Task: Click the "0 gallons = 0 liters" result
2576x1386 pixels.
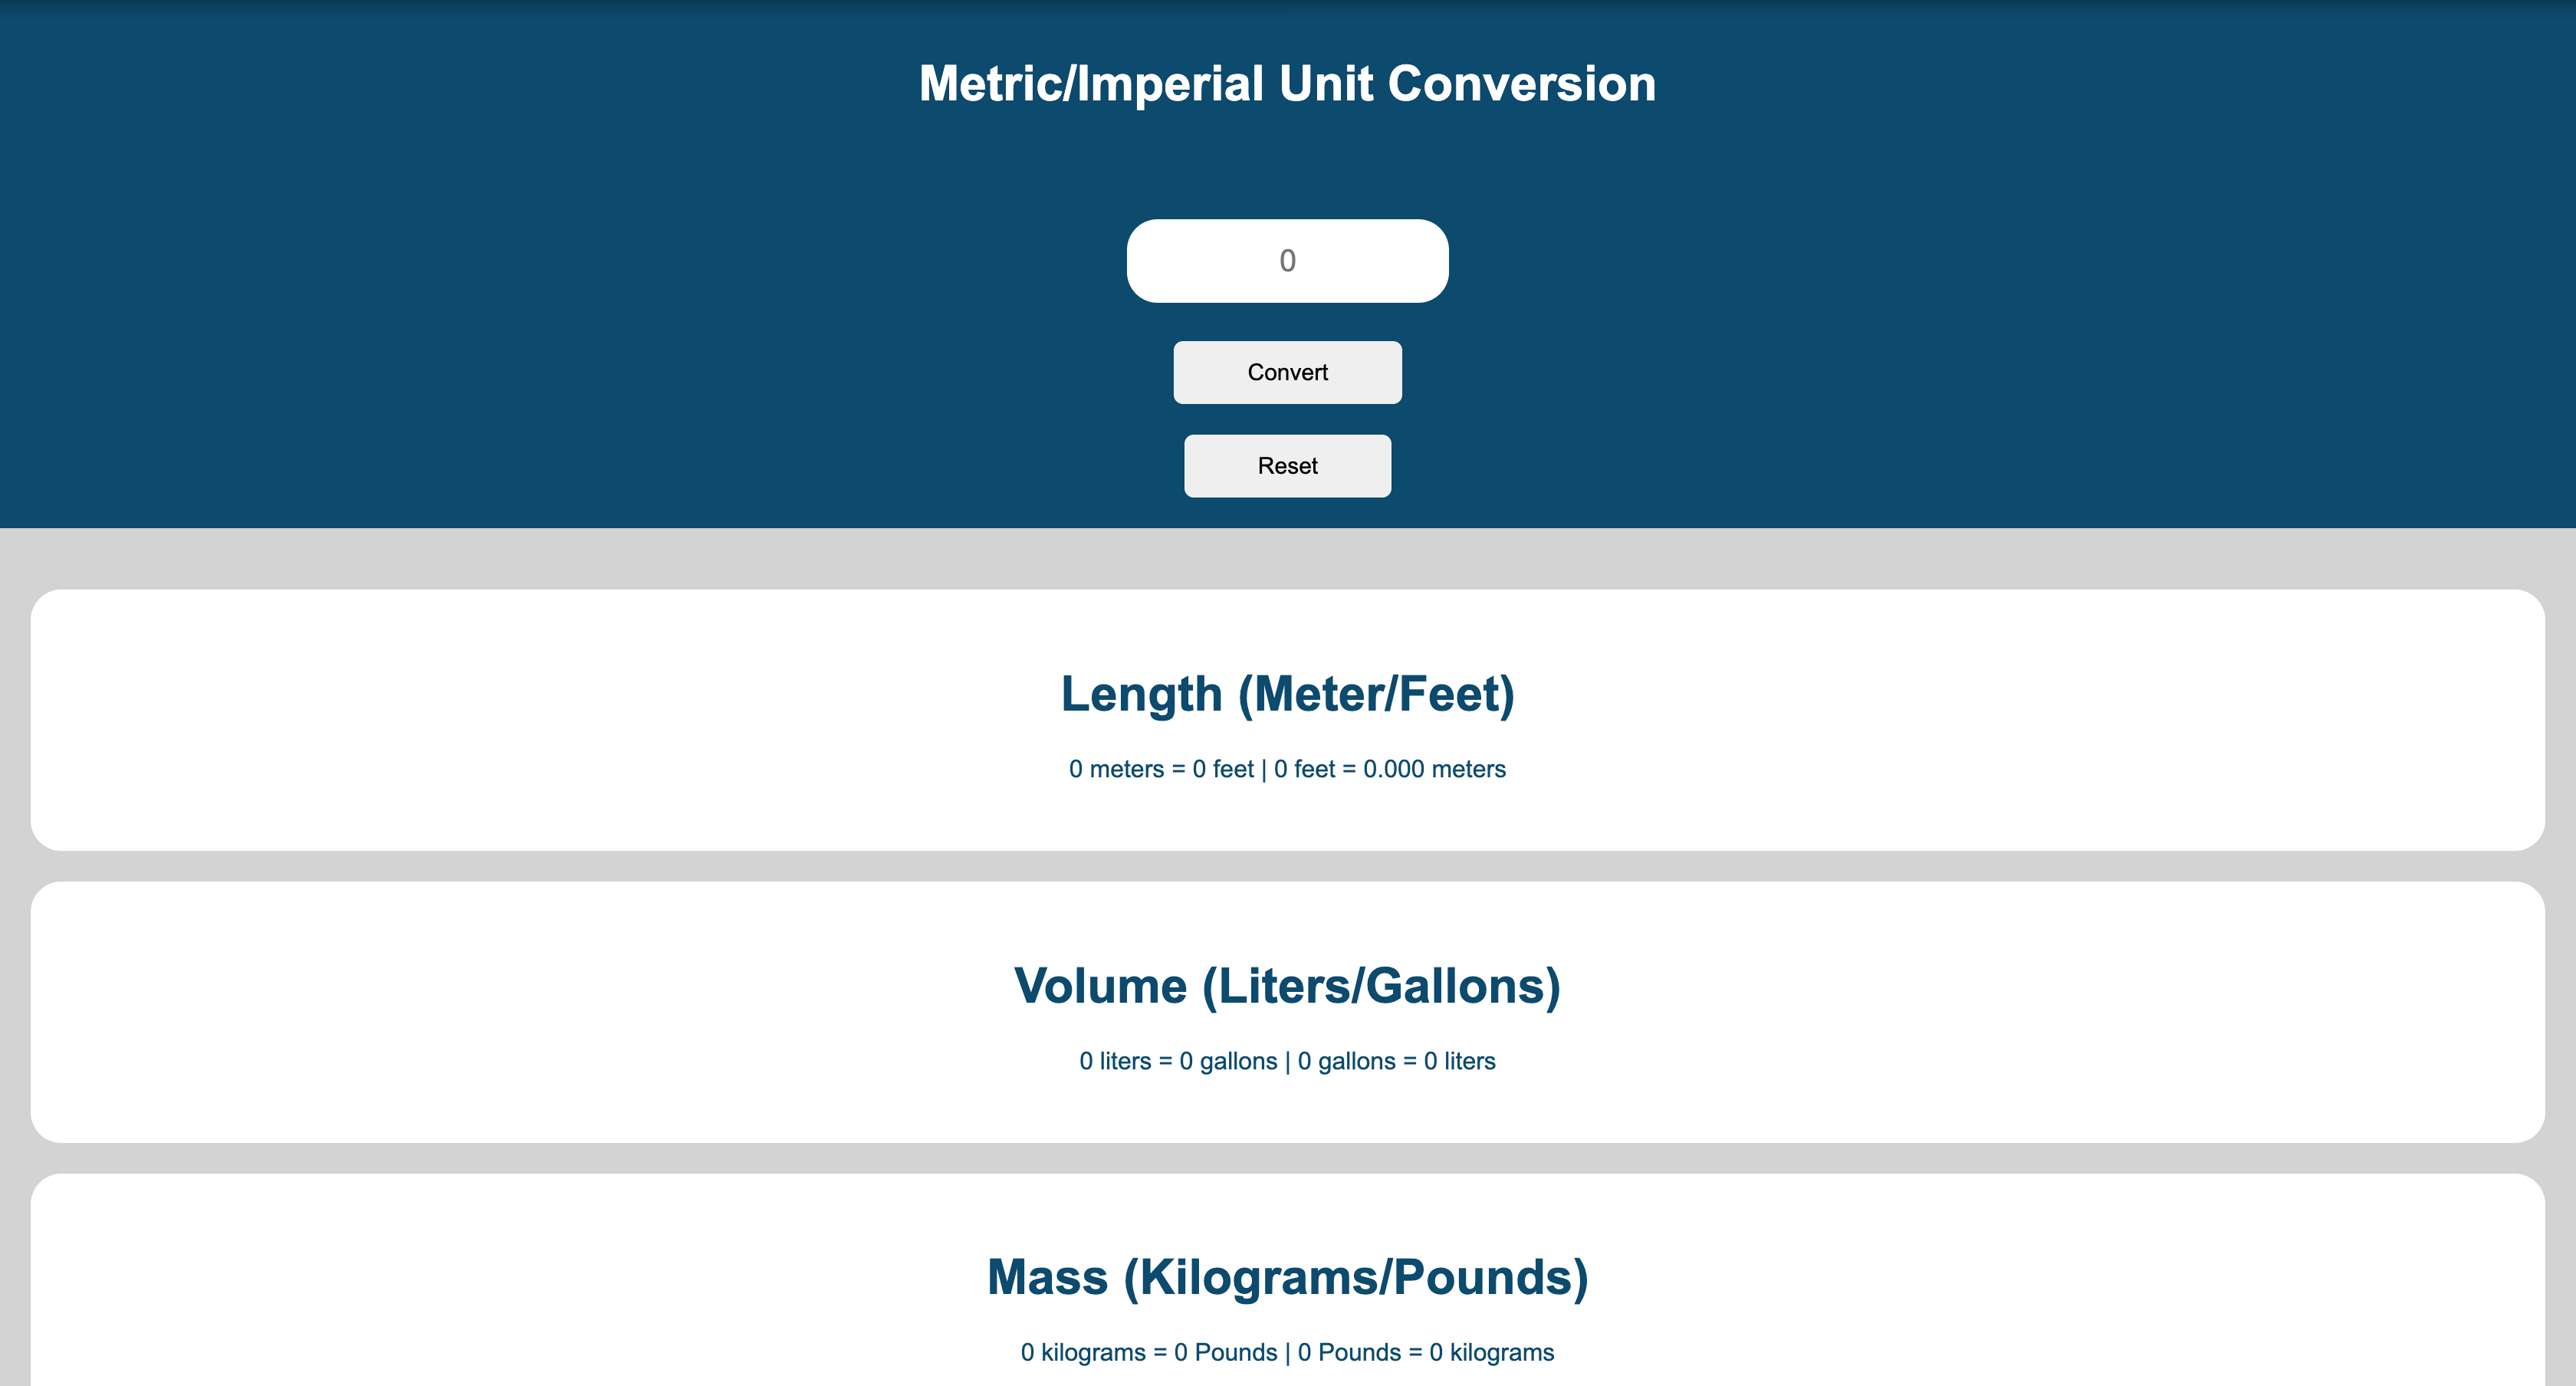Action: 1396,1061
